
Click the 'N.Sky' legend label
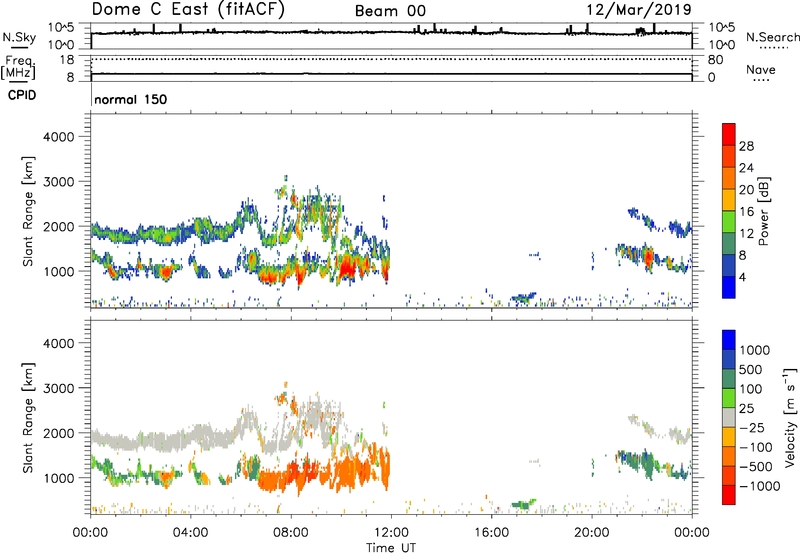coord(19,37)
